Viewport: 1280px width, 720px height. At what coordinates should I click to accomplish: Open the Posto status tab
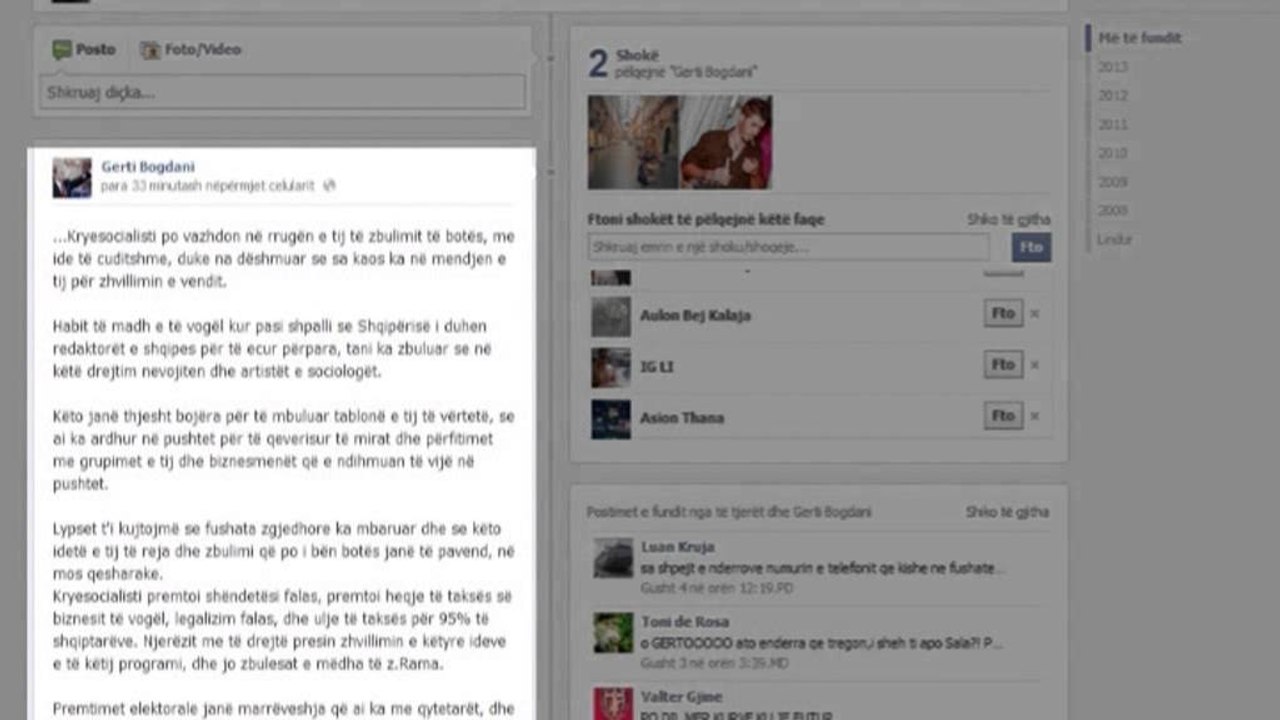tap(84, 49)
